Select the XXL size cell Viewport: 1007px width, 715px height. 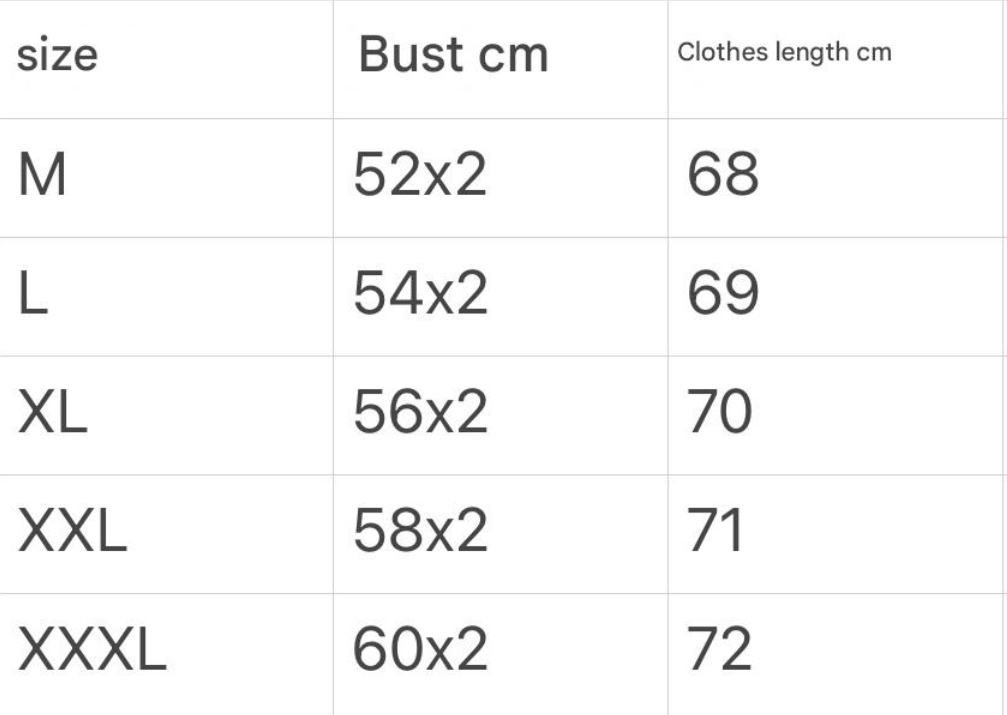(73, 533)
